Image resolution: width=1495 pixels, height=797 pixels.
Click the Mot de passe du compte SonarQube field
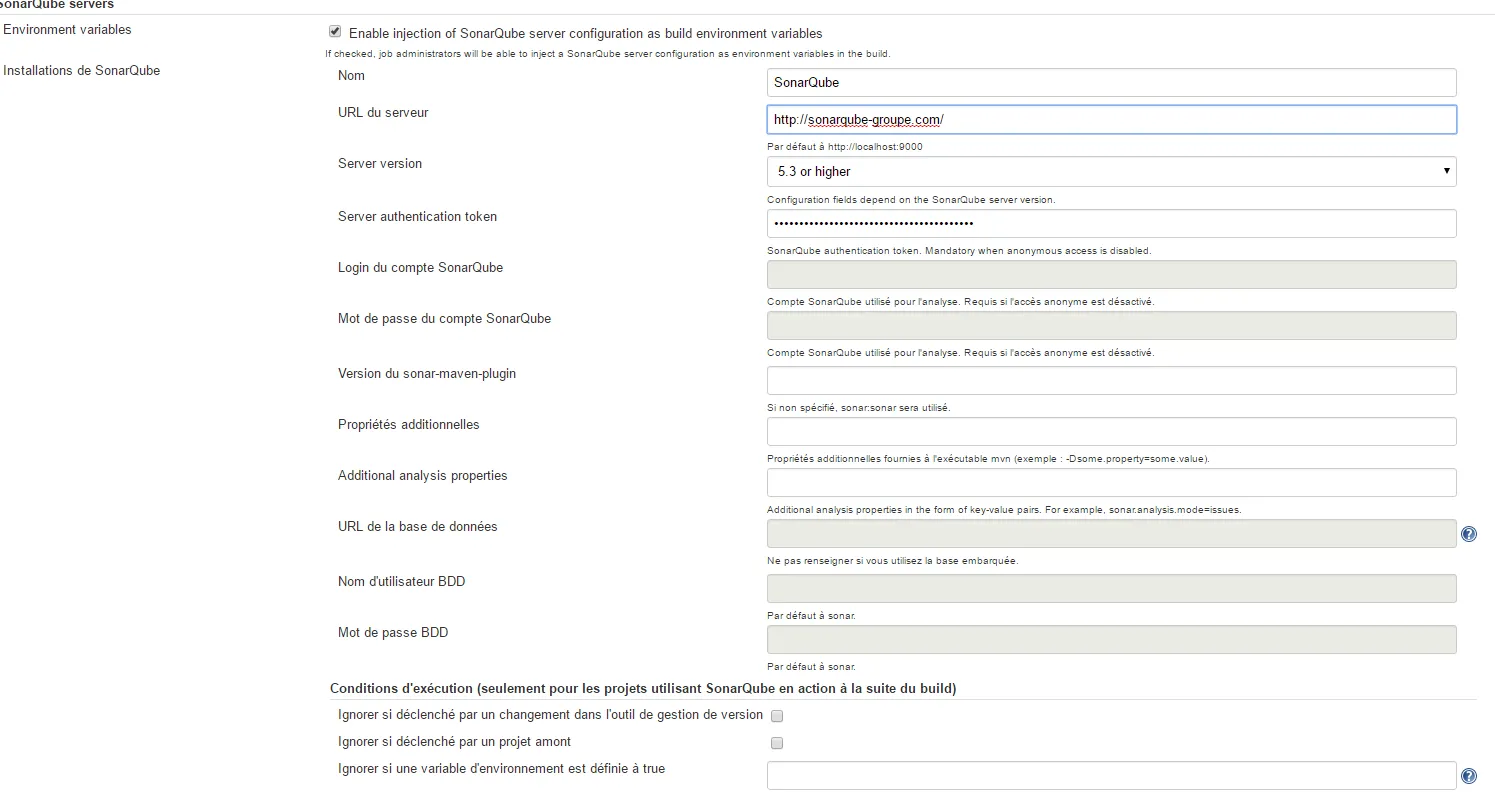click(1110, 325)
